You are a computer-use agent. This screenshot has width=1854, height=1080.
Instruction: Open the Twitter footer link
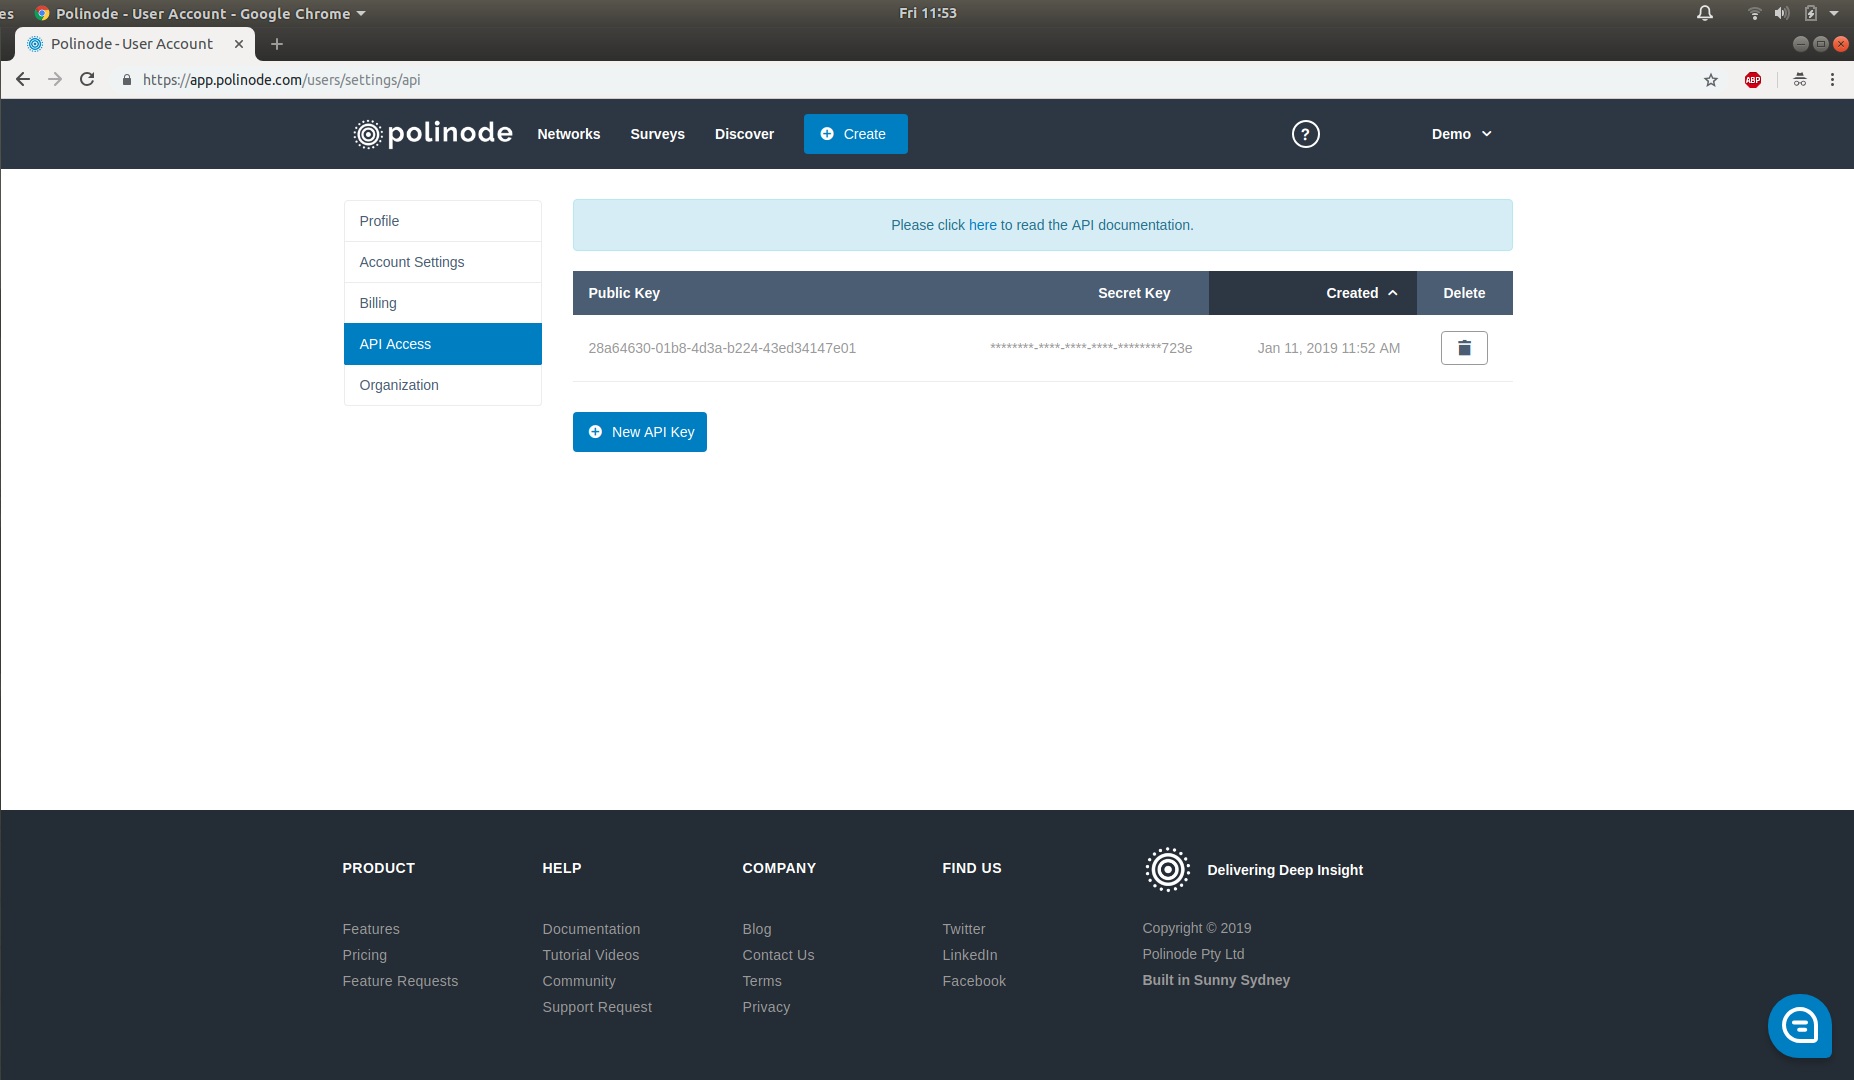(x=963, y=929)
